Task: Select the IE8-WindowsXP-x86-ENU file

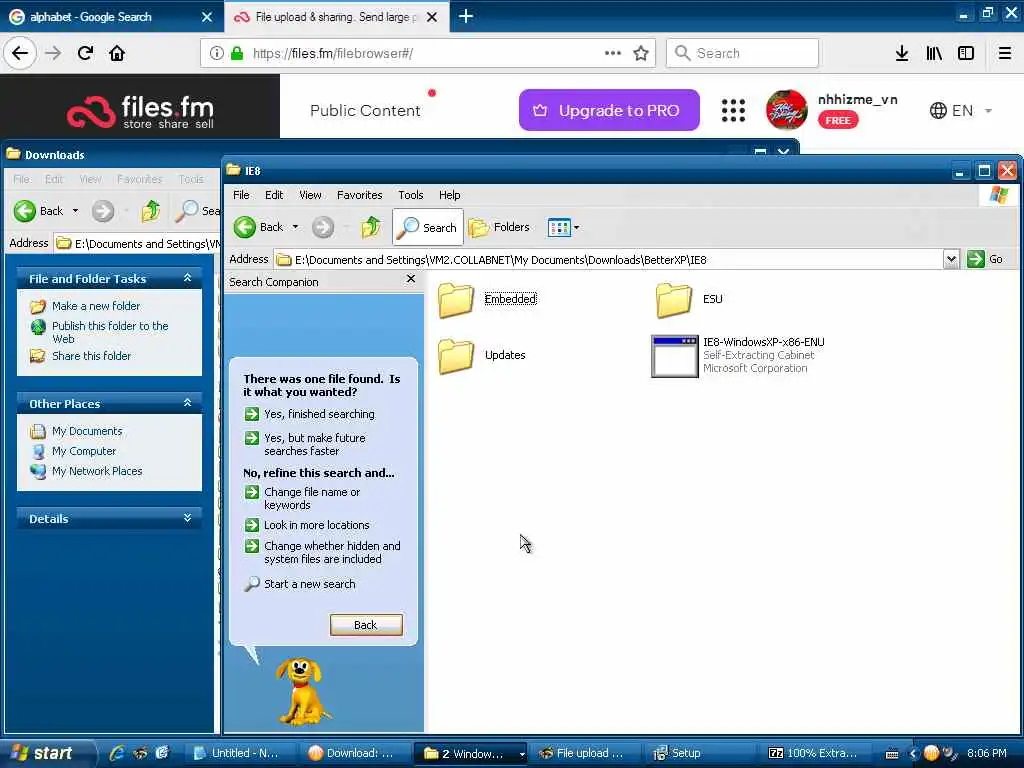Action: pyautogui.click(x=738, y=356)
